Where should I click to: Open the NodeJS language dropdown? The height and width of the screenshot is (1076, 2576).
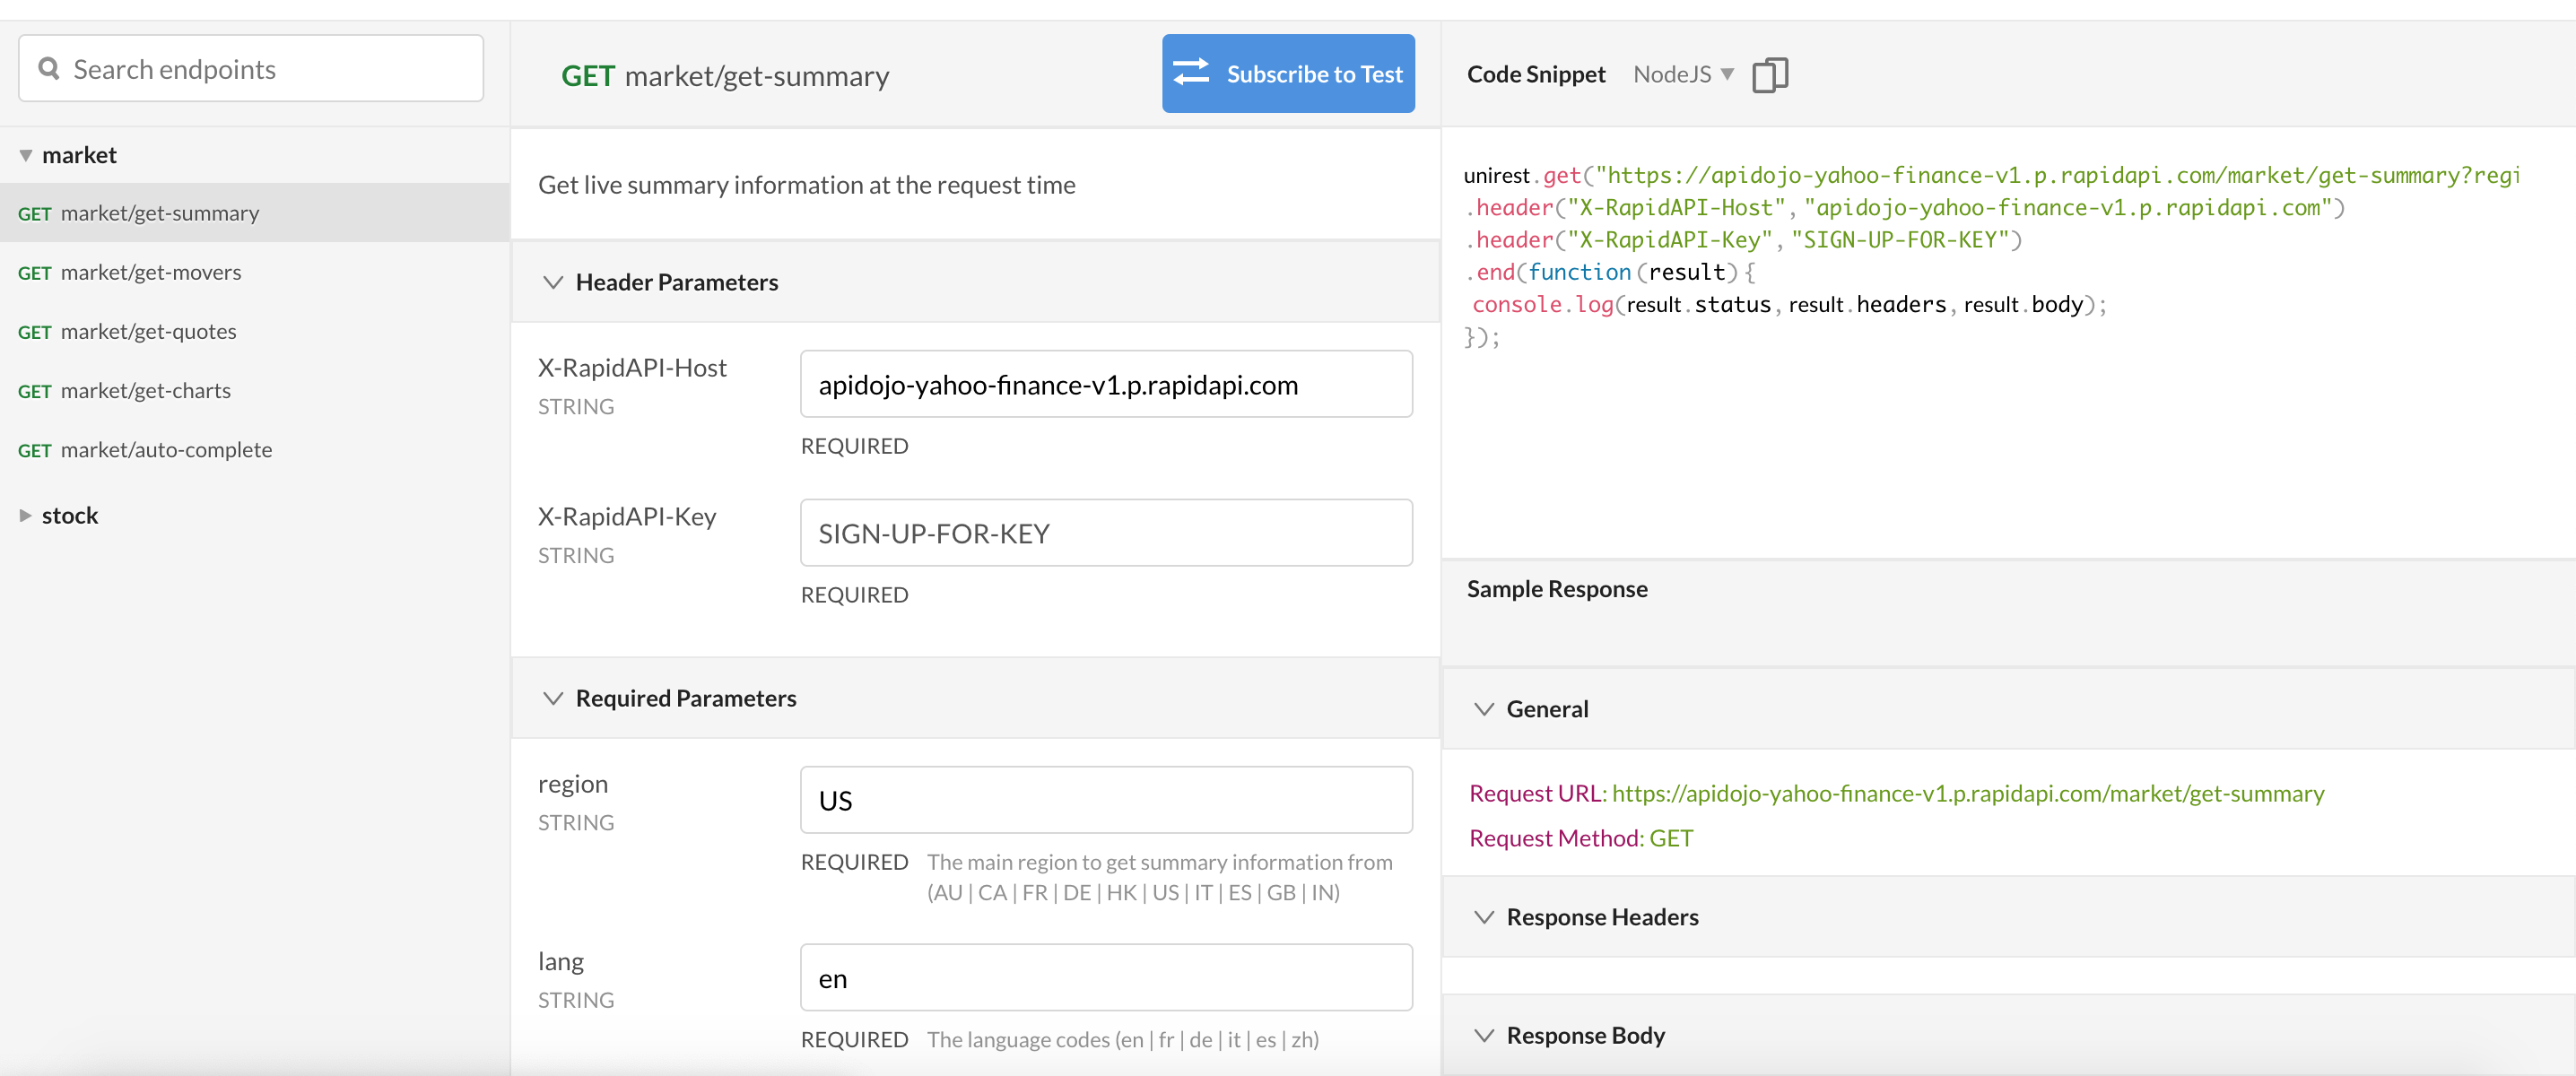click(x=1683, y=75)
